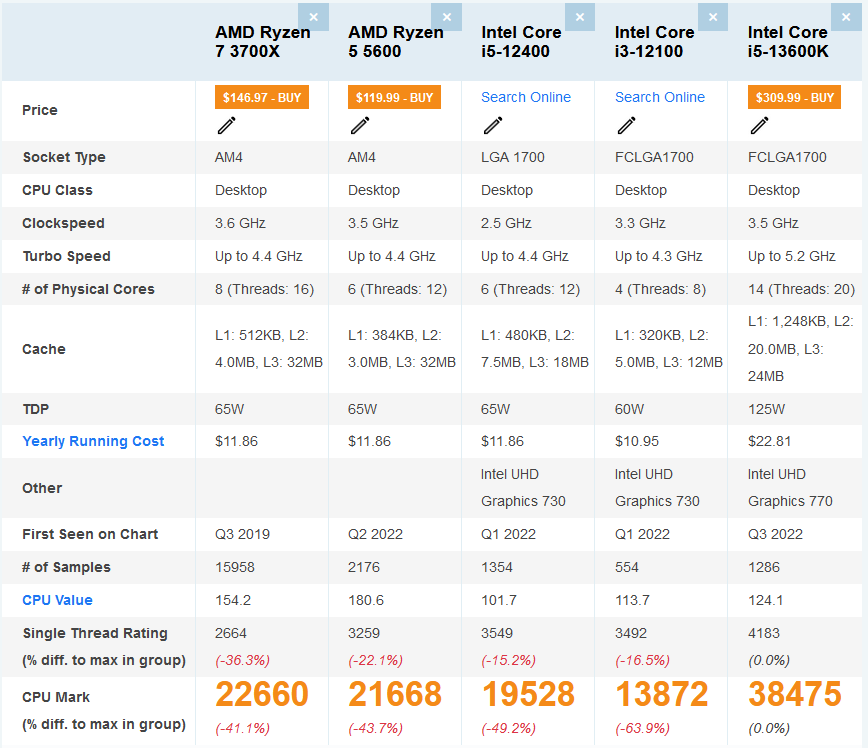Image resolution: width=868 pixels, height=748 pixels.
Task: Open Search Online link for Core i3-12100
Action: (660, 97)
